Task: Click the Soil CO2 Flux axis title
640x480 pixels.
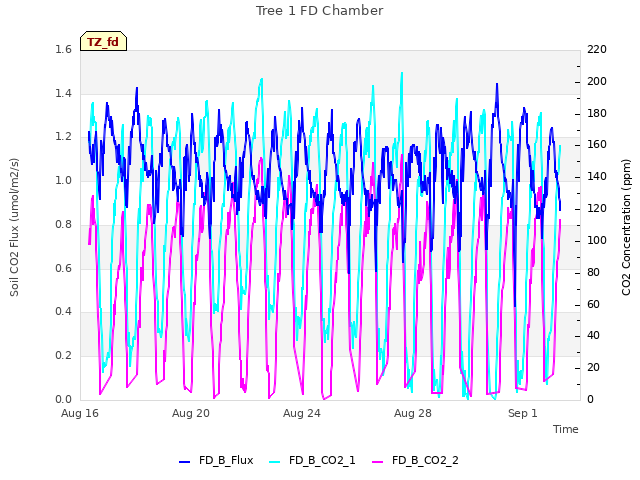Action: coord(14,227)
